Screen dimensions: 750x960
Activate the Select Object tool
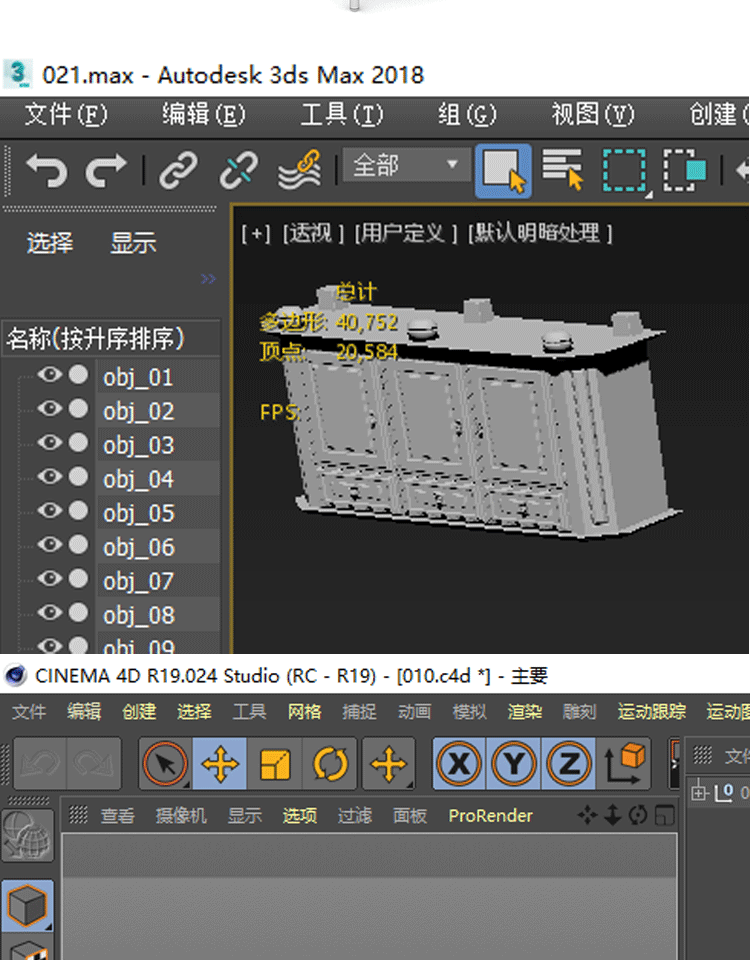[x=503, y=170]
